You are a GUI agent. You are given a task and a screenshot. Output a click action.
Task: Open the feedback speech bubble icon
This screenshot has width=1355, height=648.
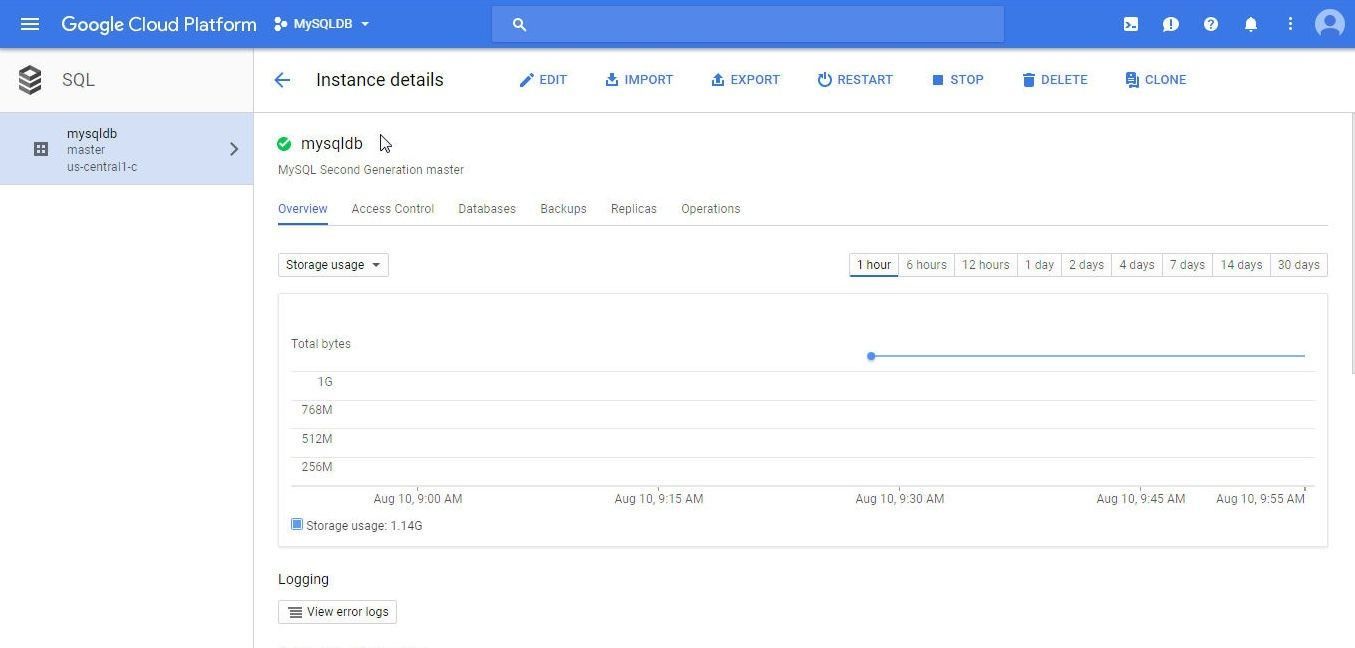pos(1171,24)
